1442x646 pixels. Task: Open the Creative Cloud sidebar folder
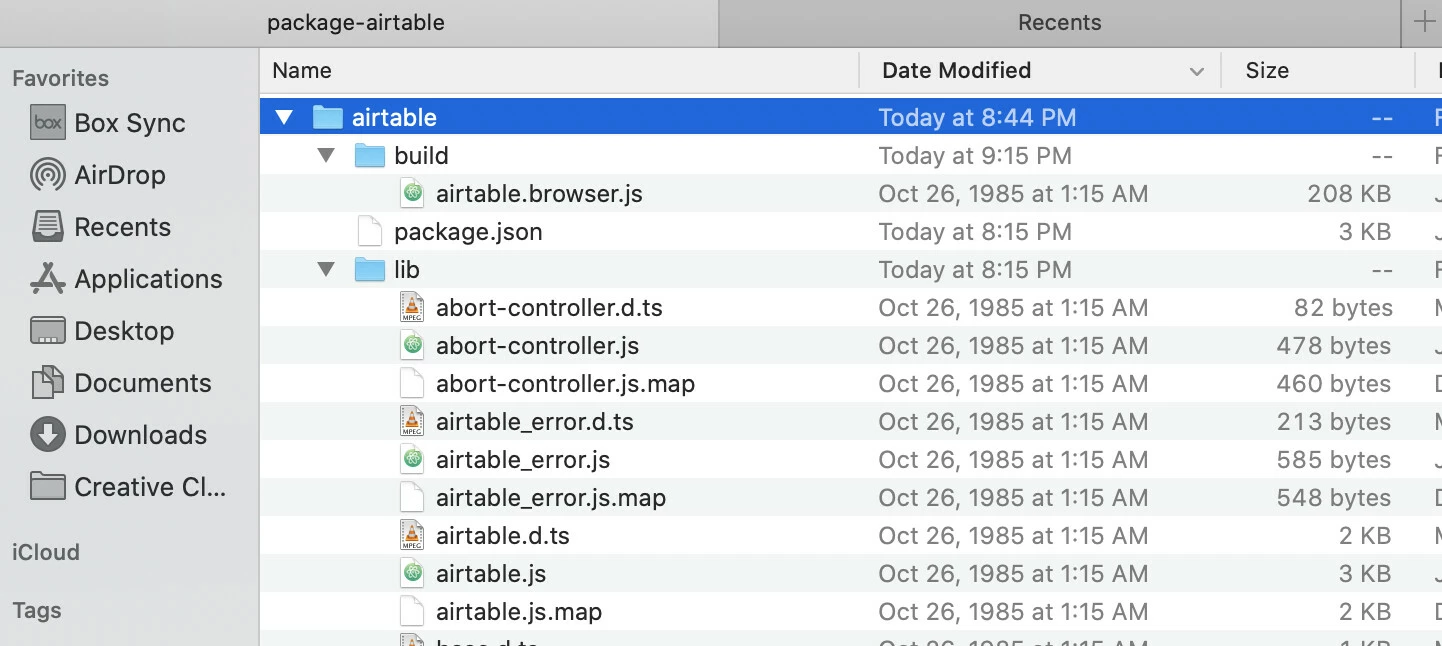pyautogui.click(x=128, y=487)
